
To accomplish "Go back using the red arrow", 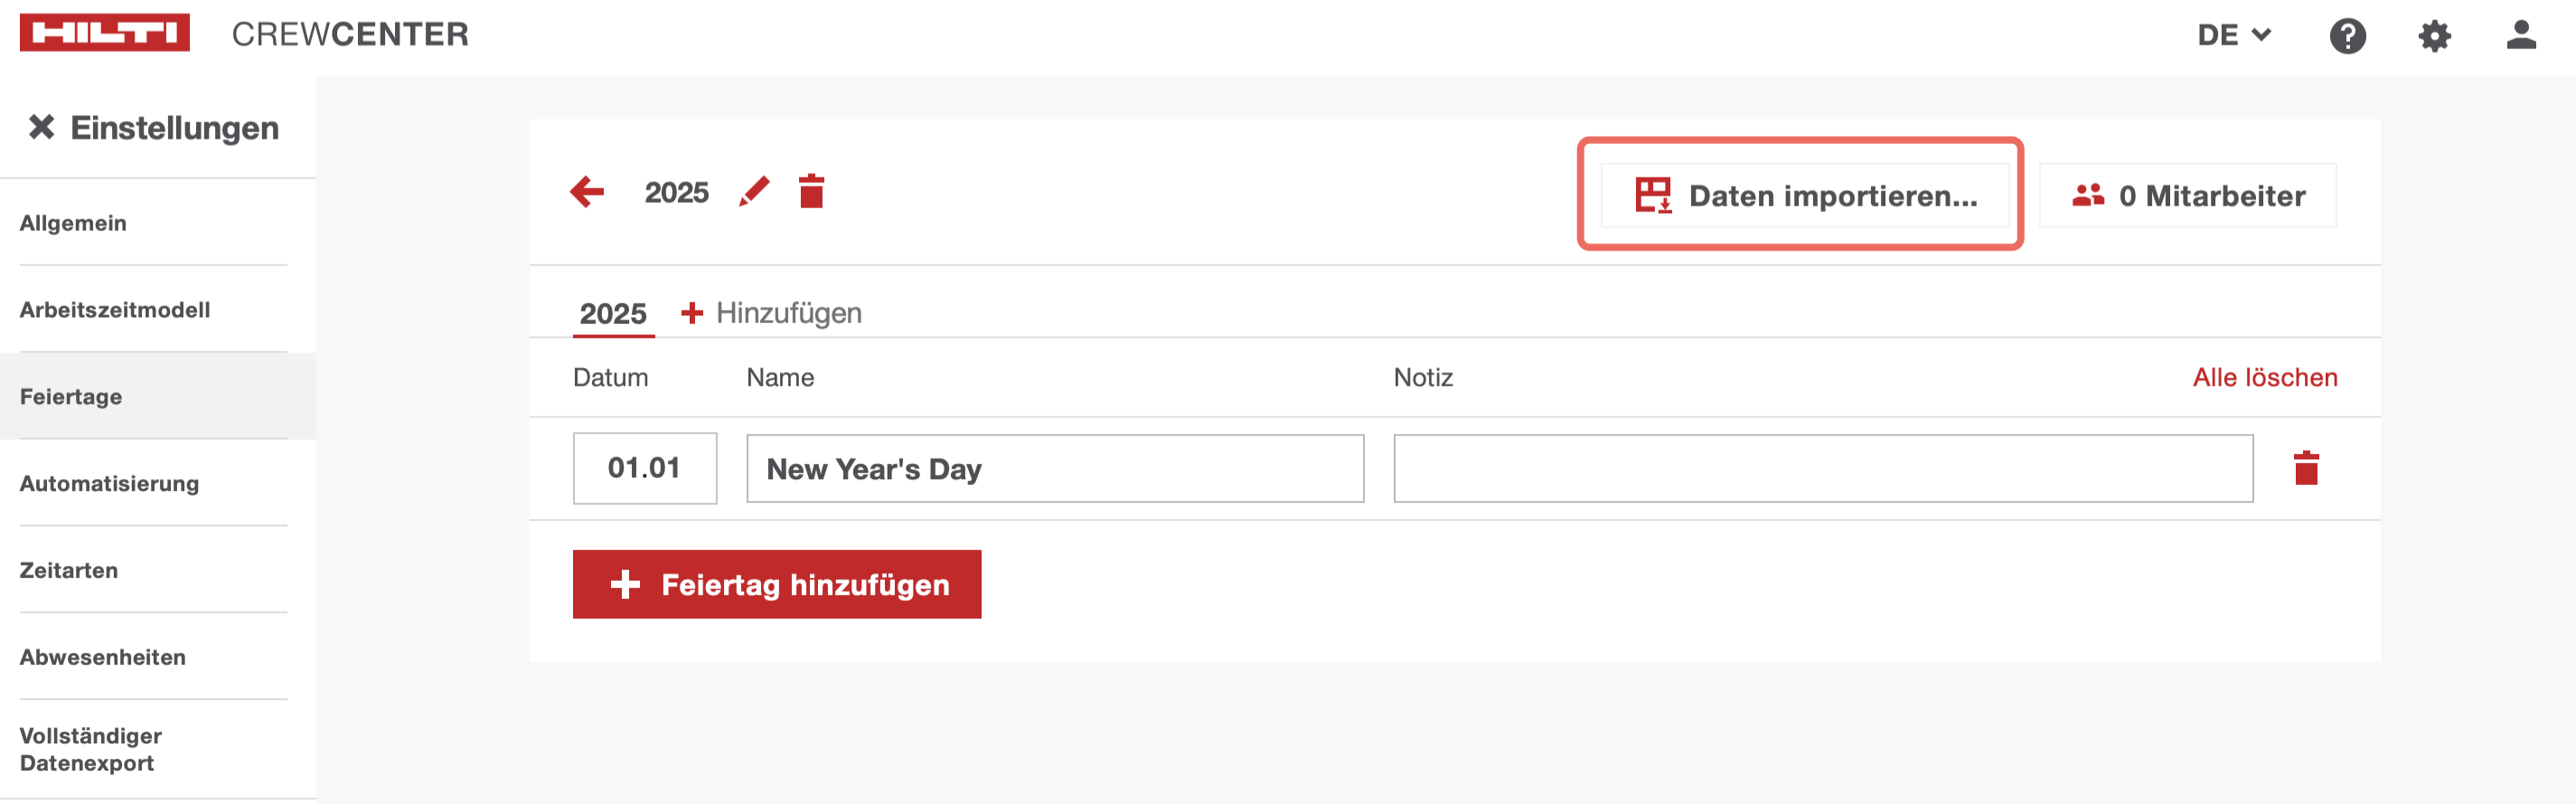I will click(587, 191).
